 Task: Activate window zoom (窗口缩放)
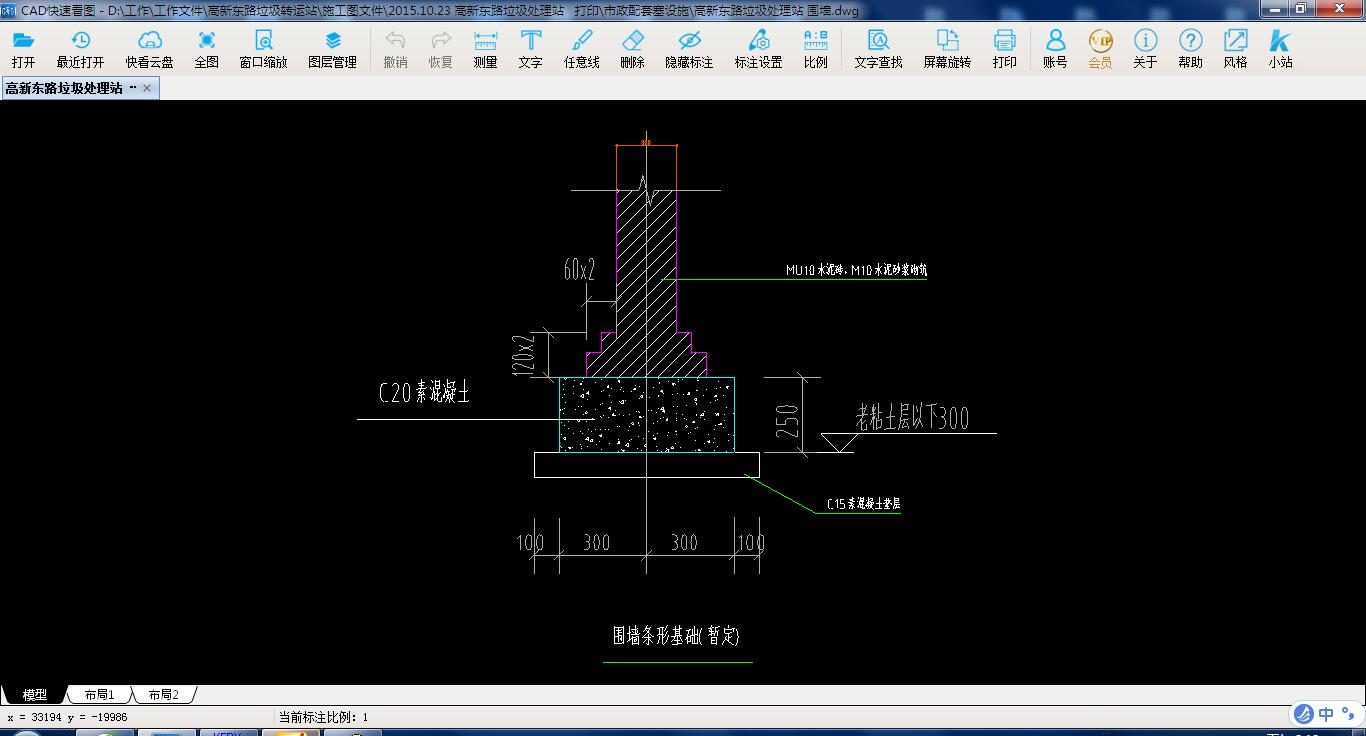click(x=263, y=48)
